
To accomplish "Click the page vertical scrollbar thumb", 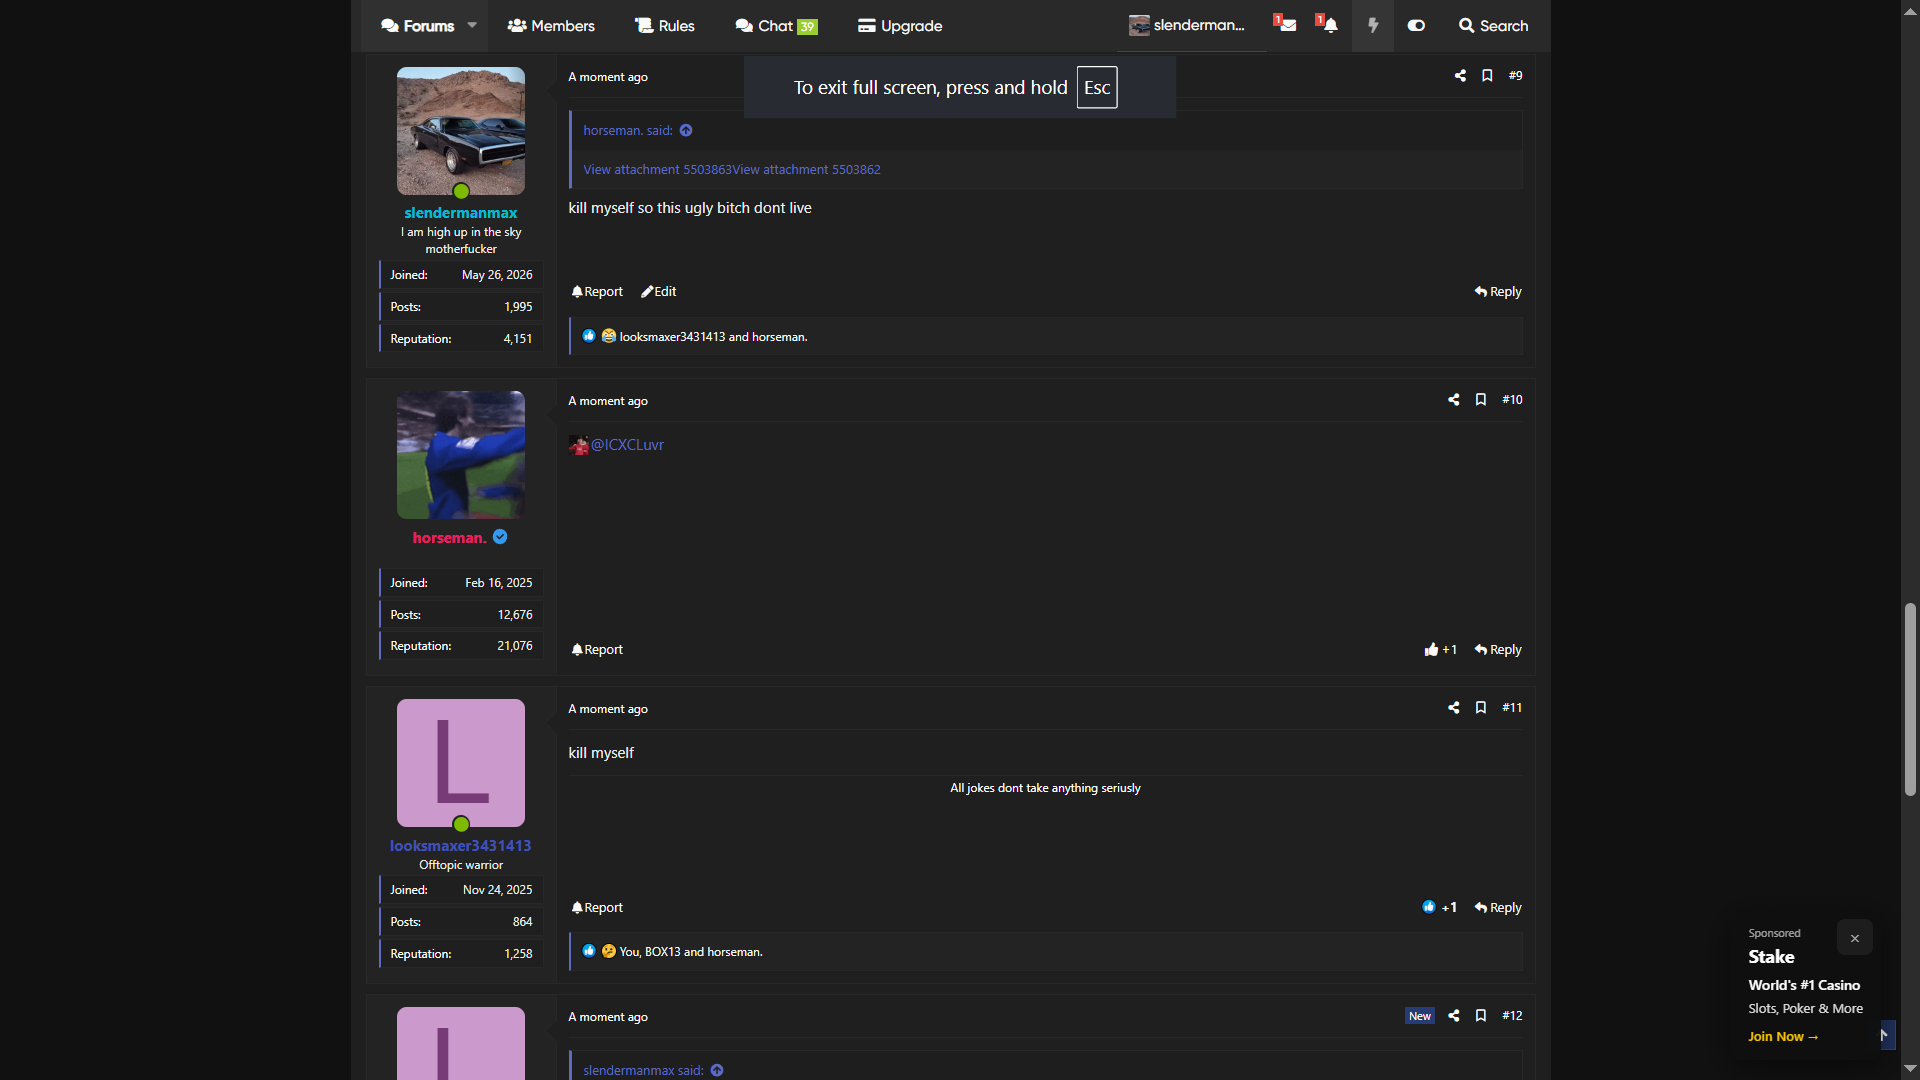I will click(1910, 700).
